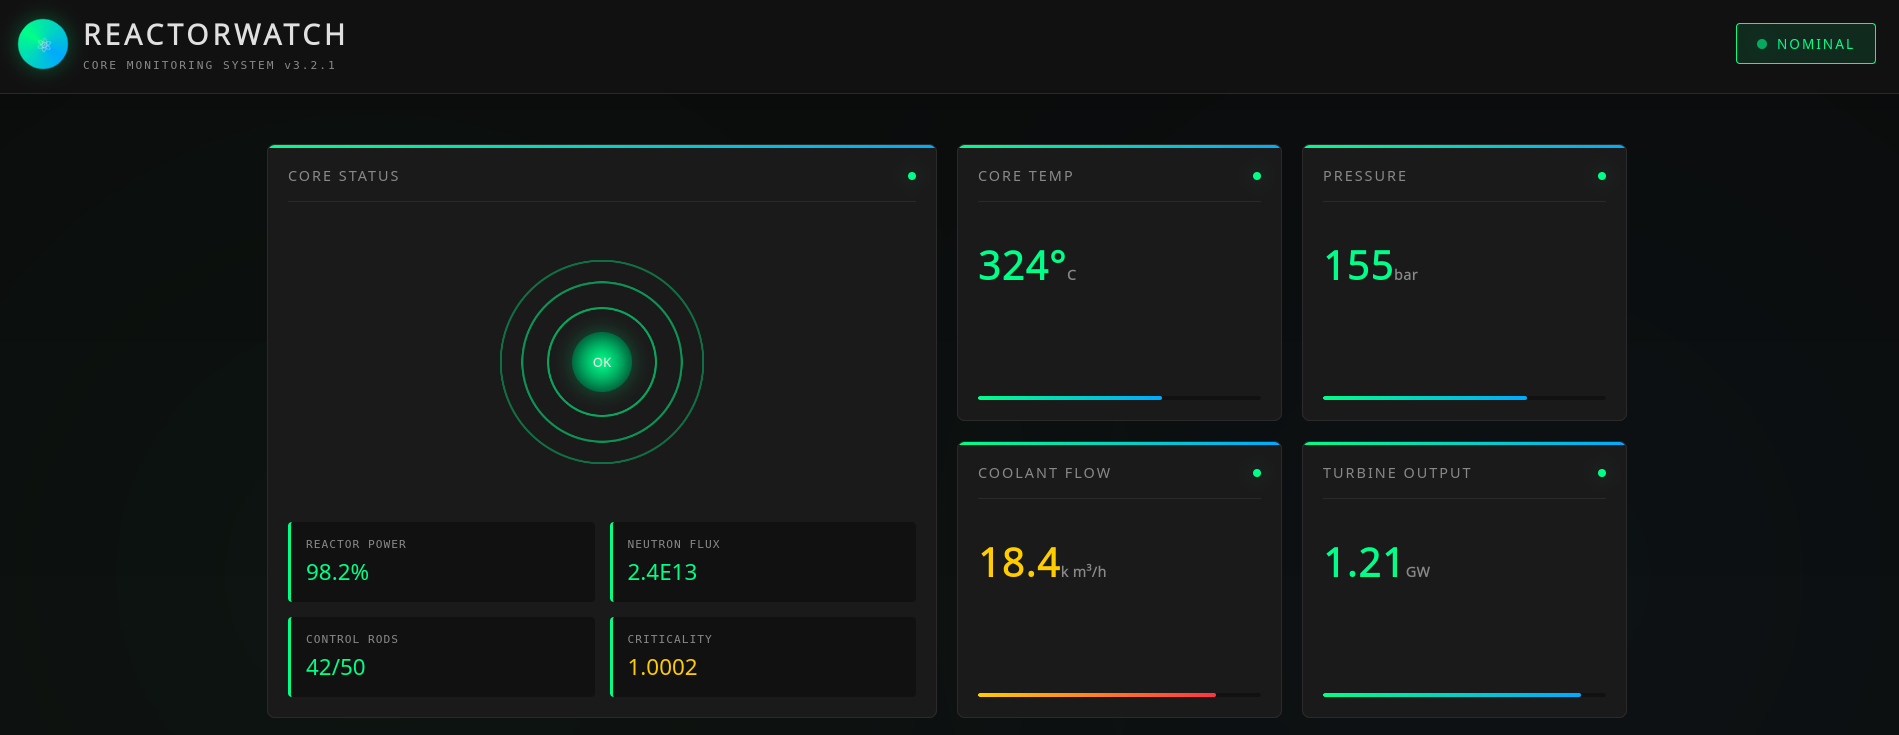Click the Core Temp progress bar
The width and height of the screenshot is (1899, 735).
[x=1119, y=398]
